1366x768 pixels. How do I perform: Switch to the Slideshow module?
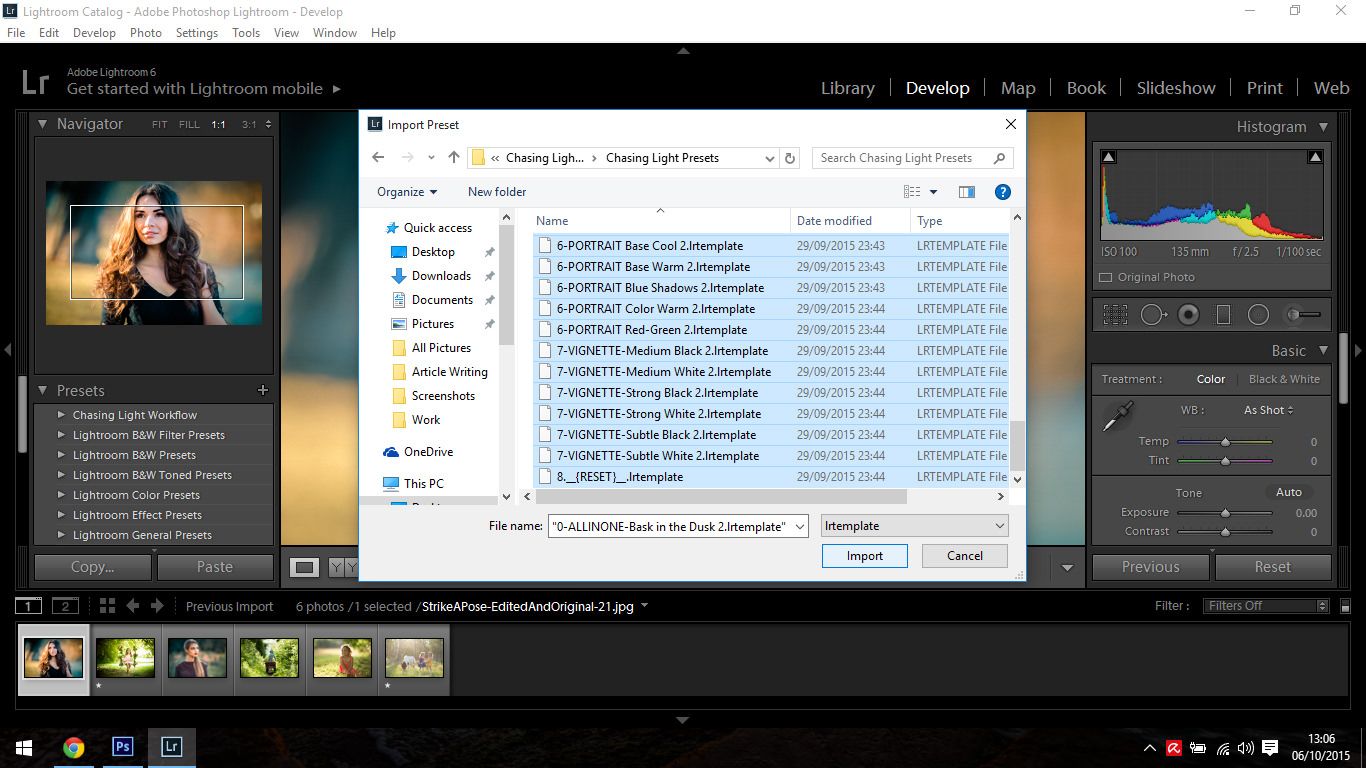1176,88
